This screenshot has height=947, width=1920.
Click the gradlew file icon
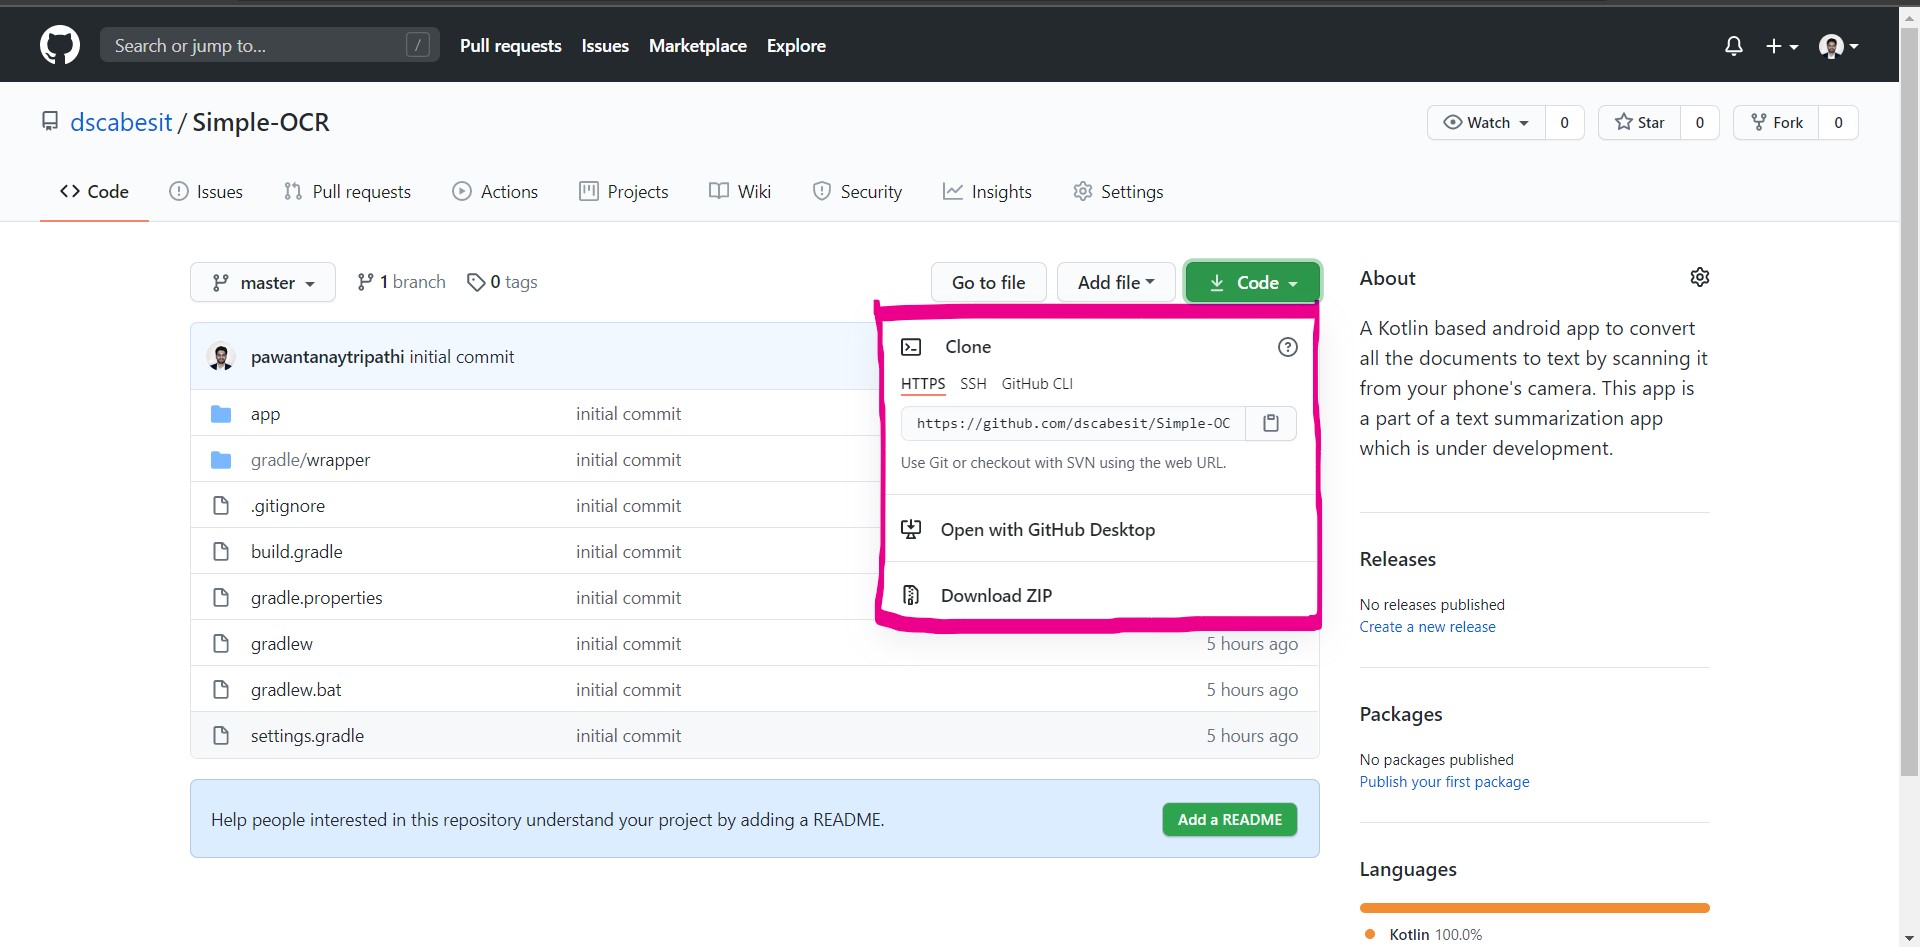(x=221, y=644)
